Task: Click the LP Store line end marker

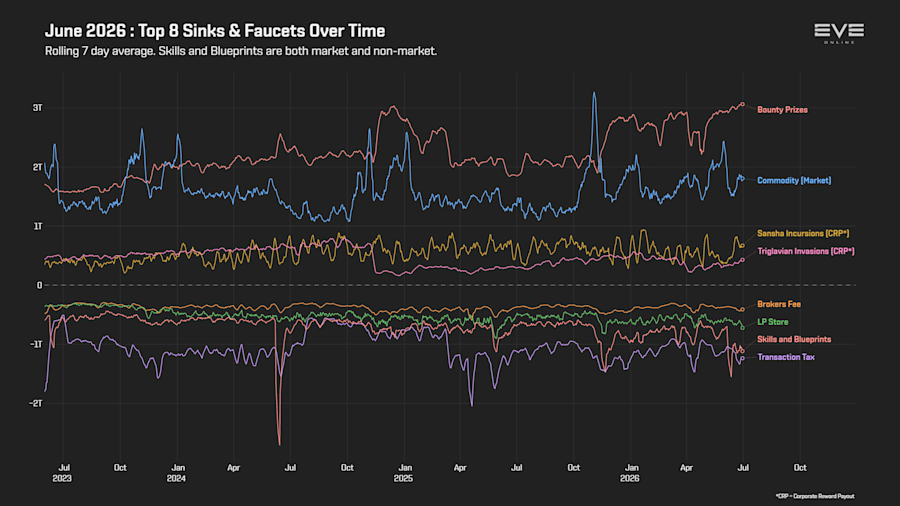Action: tap(743, 328)
